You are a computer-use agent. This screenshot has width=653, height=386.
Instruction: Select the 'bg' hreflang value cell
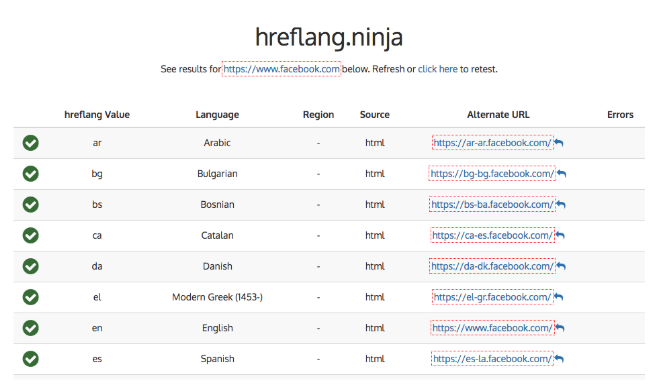pyautogui.click(x=97, y=174)
